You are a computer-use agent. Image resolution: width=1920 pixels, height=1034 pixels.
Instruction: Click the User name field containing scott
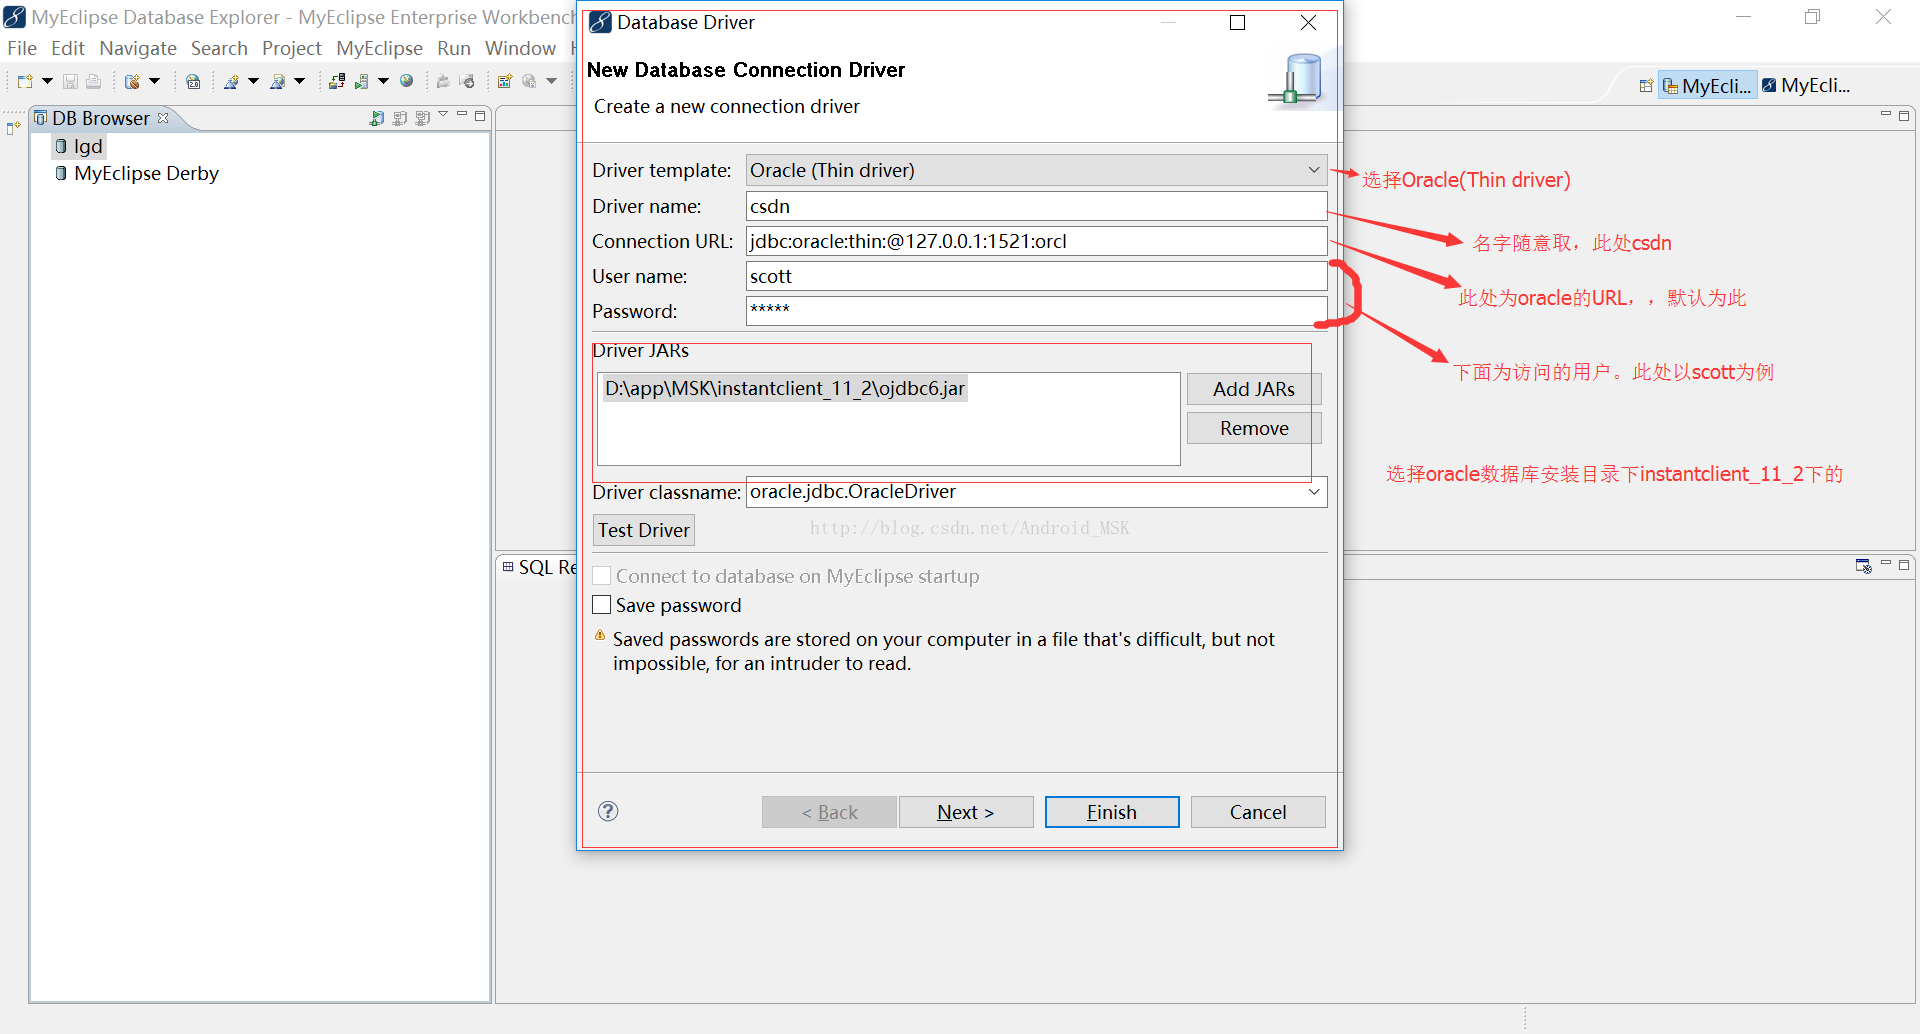pyautogui.click(x=1036, y=276)
